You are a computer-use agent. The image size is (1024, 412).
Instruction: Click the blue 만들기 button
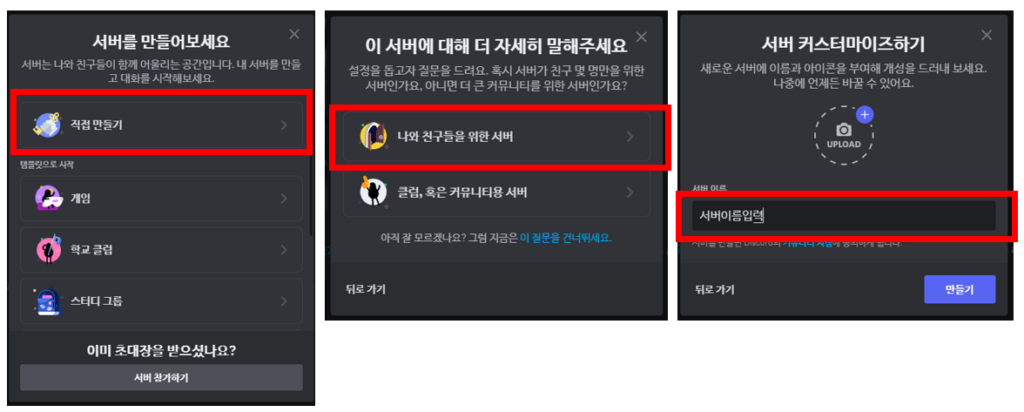click(x=959, y=289)
